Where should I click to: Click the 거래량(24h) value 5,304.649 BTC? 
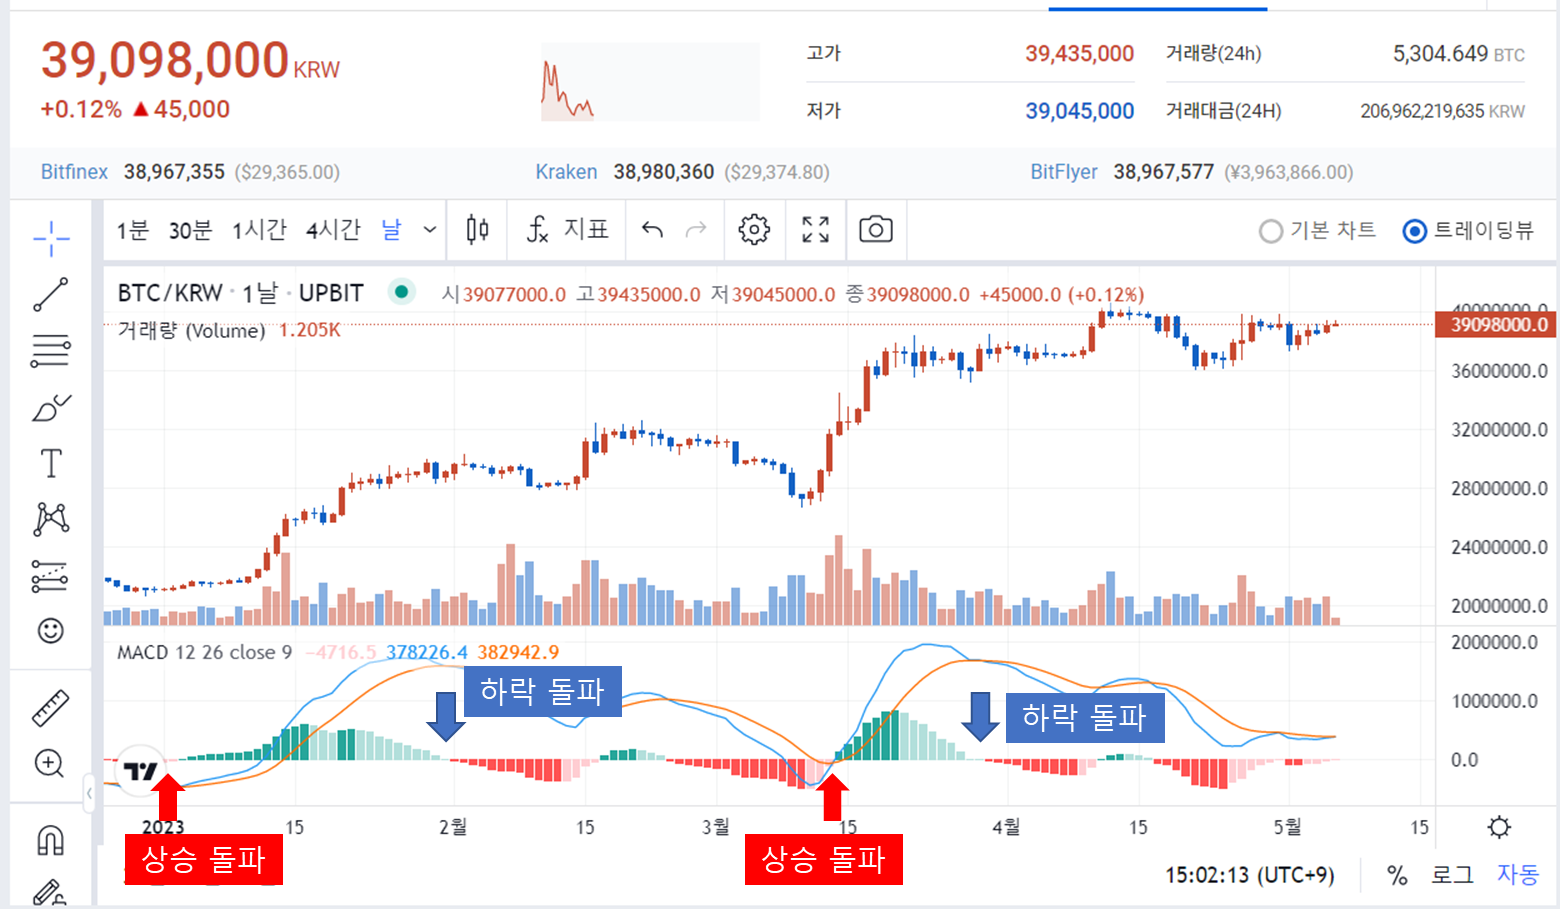(1459, 54)
